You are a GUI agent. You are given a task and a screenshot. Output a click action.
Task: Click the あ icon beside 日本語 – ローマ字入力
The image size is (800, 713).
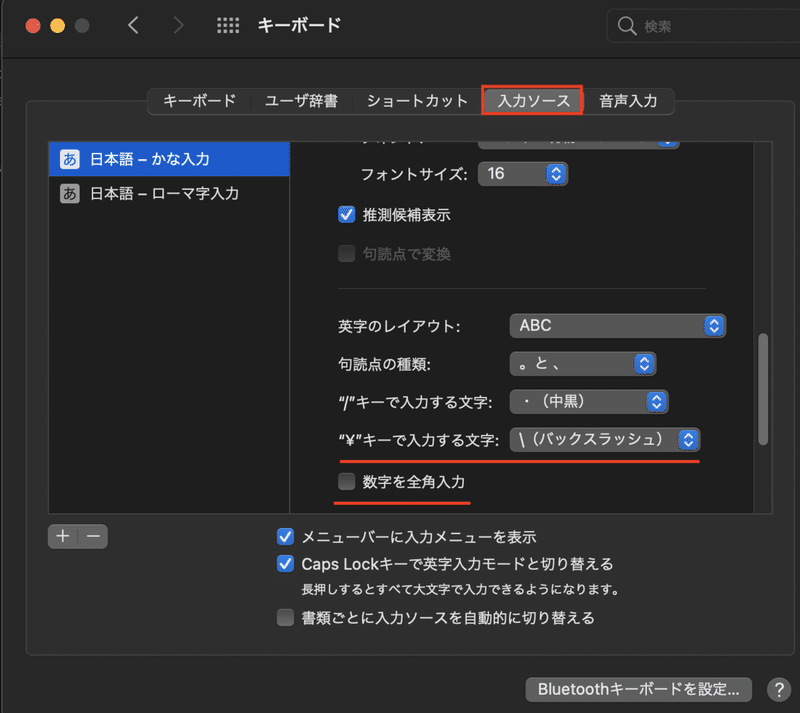[68, 193]
